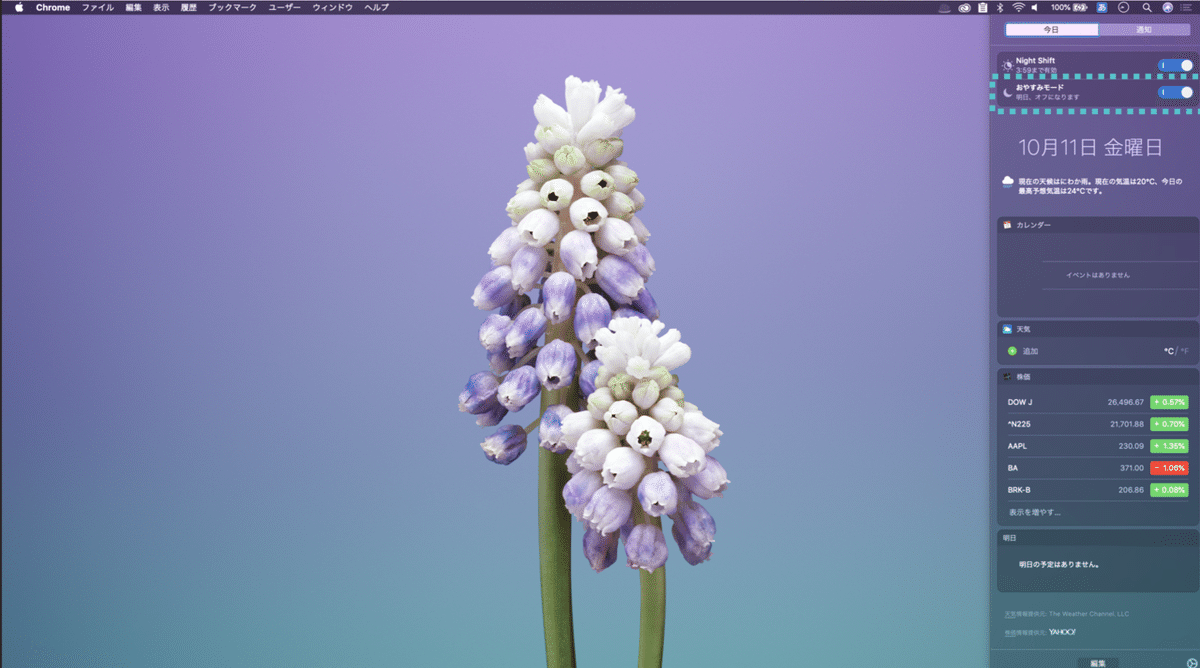Open the 履歴 menu

[189, 7]
